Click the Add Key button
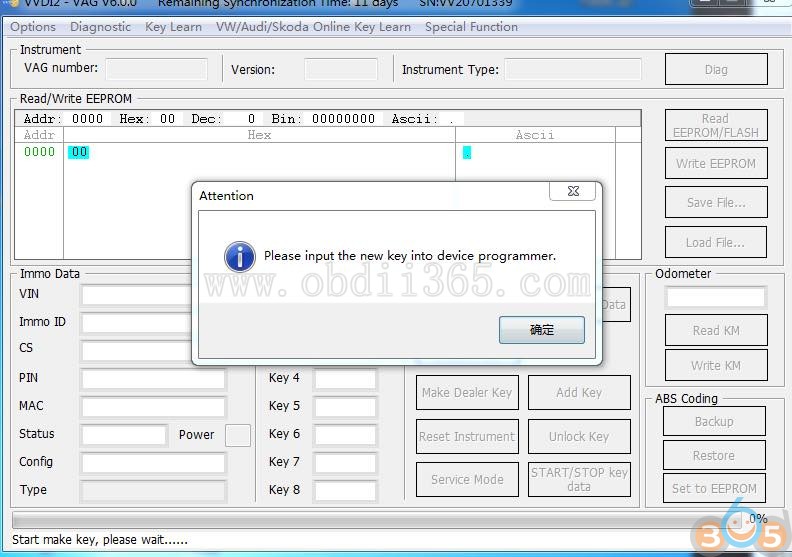The image size is (792, 557). [x=579, y=392]
